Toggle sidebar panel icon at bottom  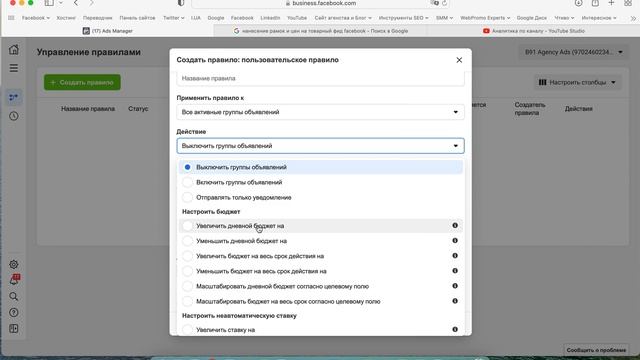(x=14, y=329)
